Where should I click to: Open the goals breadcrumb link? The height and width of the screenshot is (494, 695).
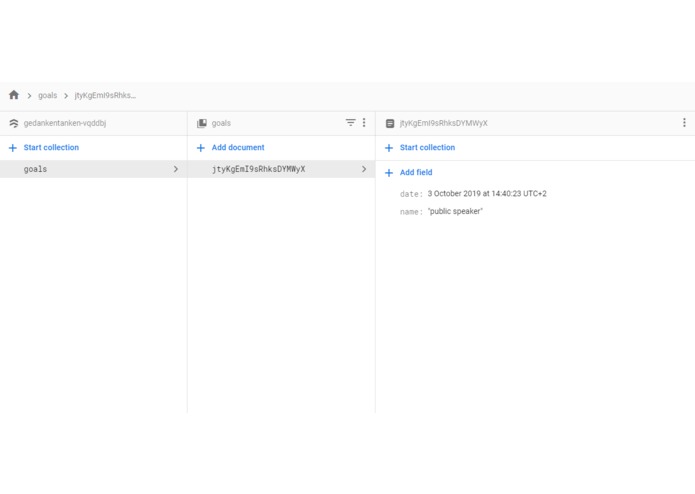click(47, 95)
